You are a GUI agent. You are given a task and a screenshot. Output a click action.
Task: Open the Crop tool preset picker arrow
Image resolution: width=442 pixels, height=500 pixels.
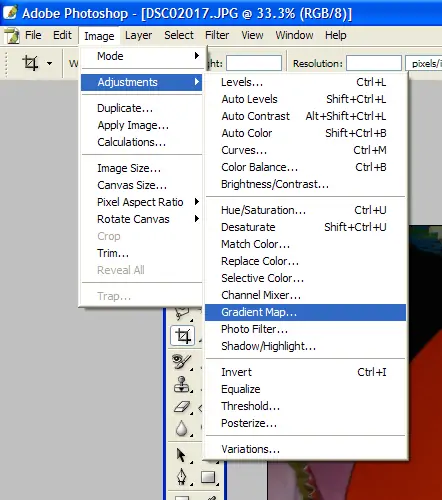[x=49, y=63]
